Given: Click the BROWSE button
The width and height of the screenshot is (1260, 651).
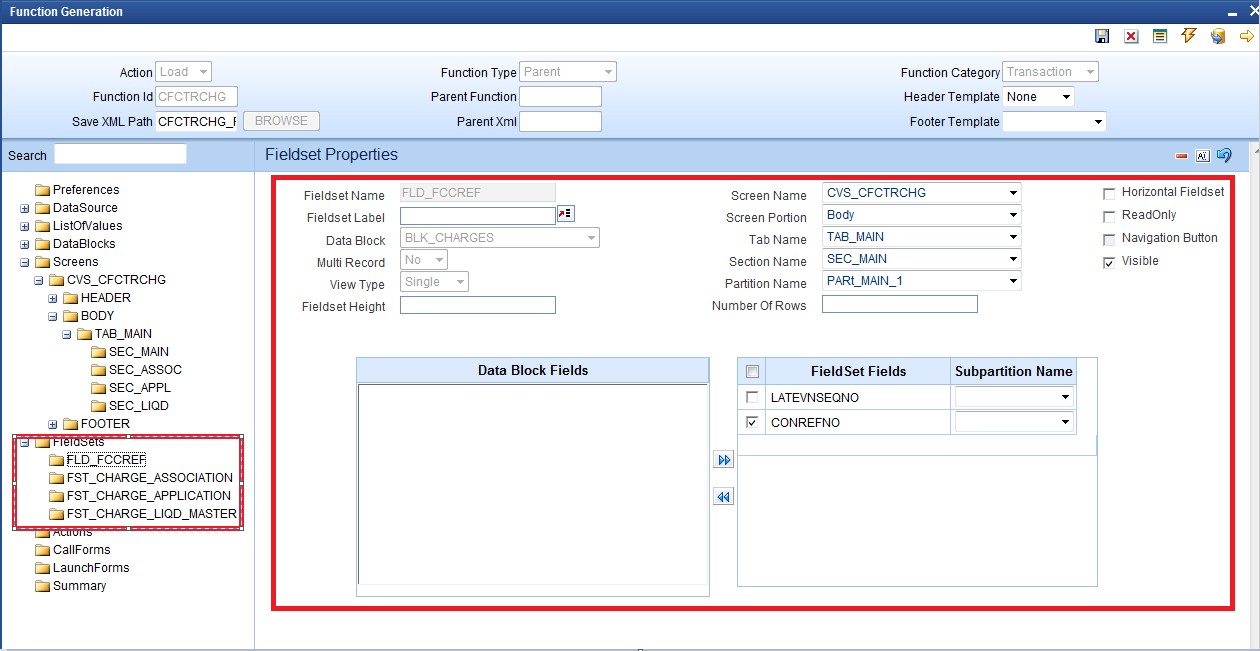Looking at the screenshot, I should click(281, 121).
